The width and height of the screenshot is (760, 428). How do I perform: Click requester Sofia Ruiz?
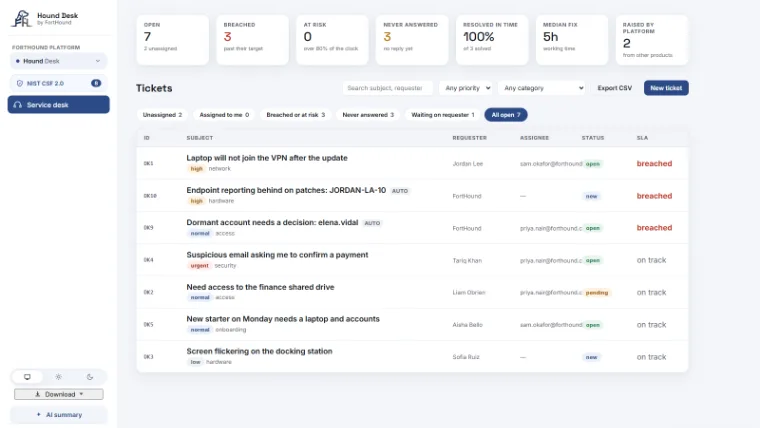[x=466, y=357]
